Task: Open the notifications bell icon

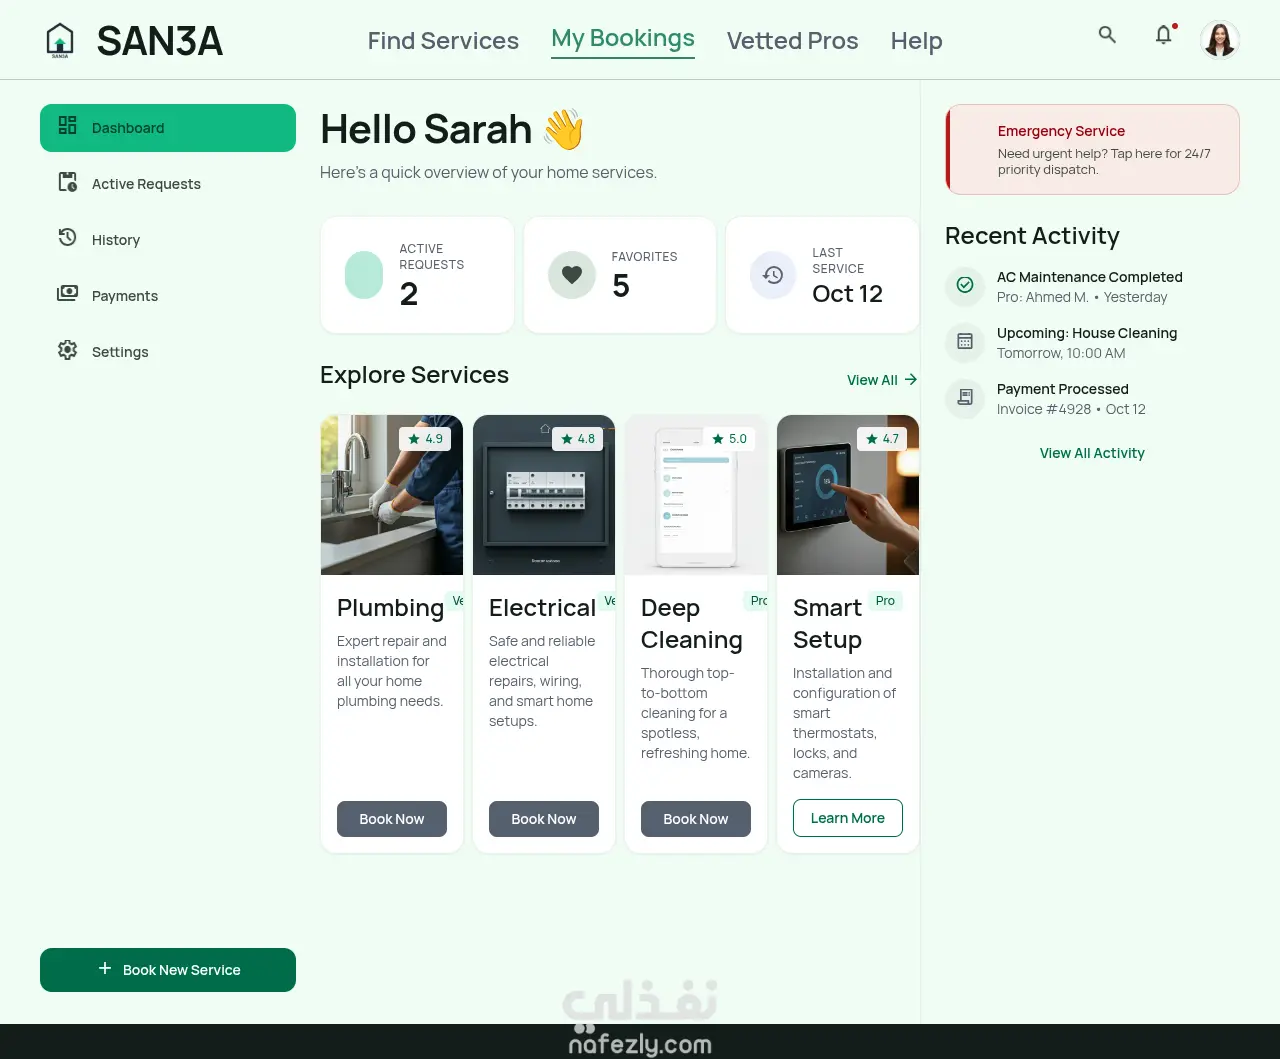Action: [x=1164, y=35]
